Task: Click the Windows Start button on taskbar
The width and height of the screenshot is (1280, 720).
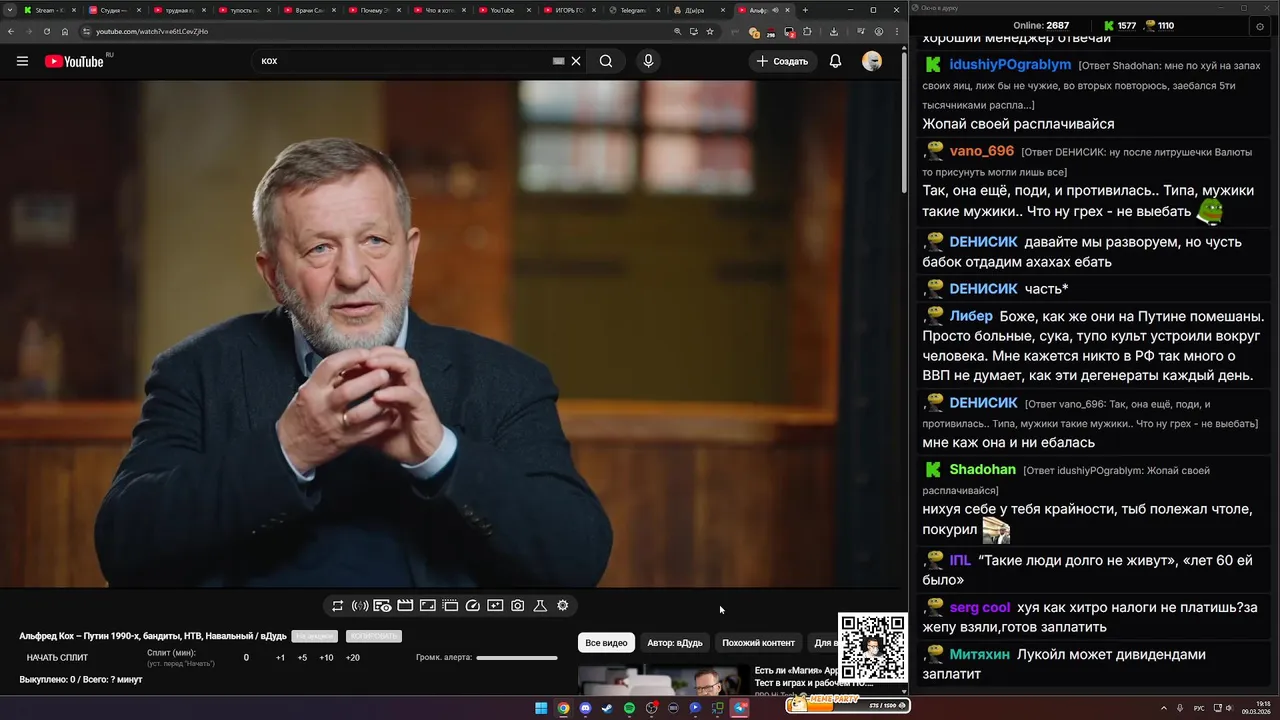Action: tap(541, 708)
